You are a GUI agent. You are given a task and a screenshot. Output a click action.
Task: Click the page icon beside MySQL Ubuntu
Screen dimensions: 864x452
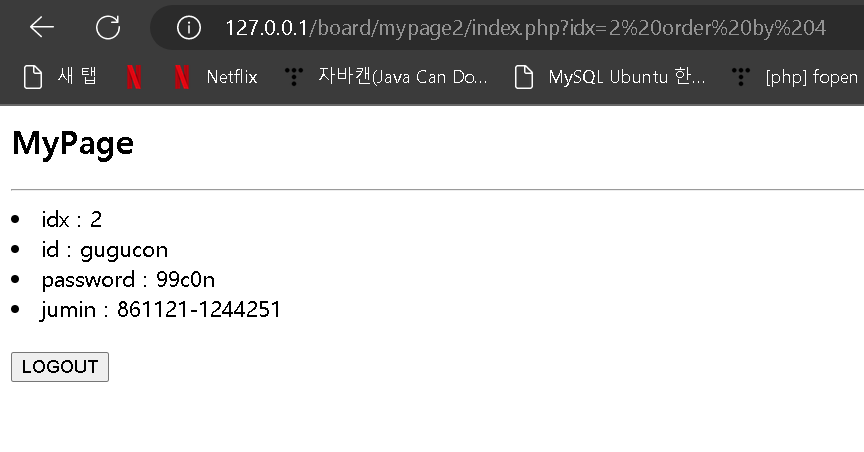(x=524, y=77)
